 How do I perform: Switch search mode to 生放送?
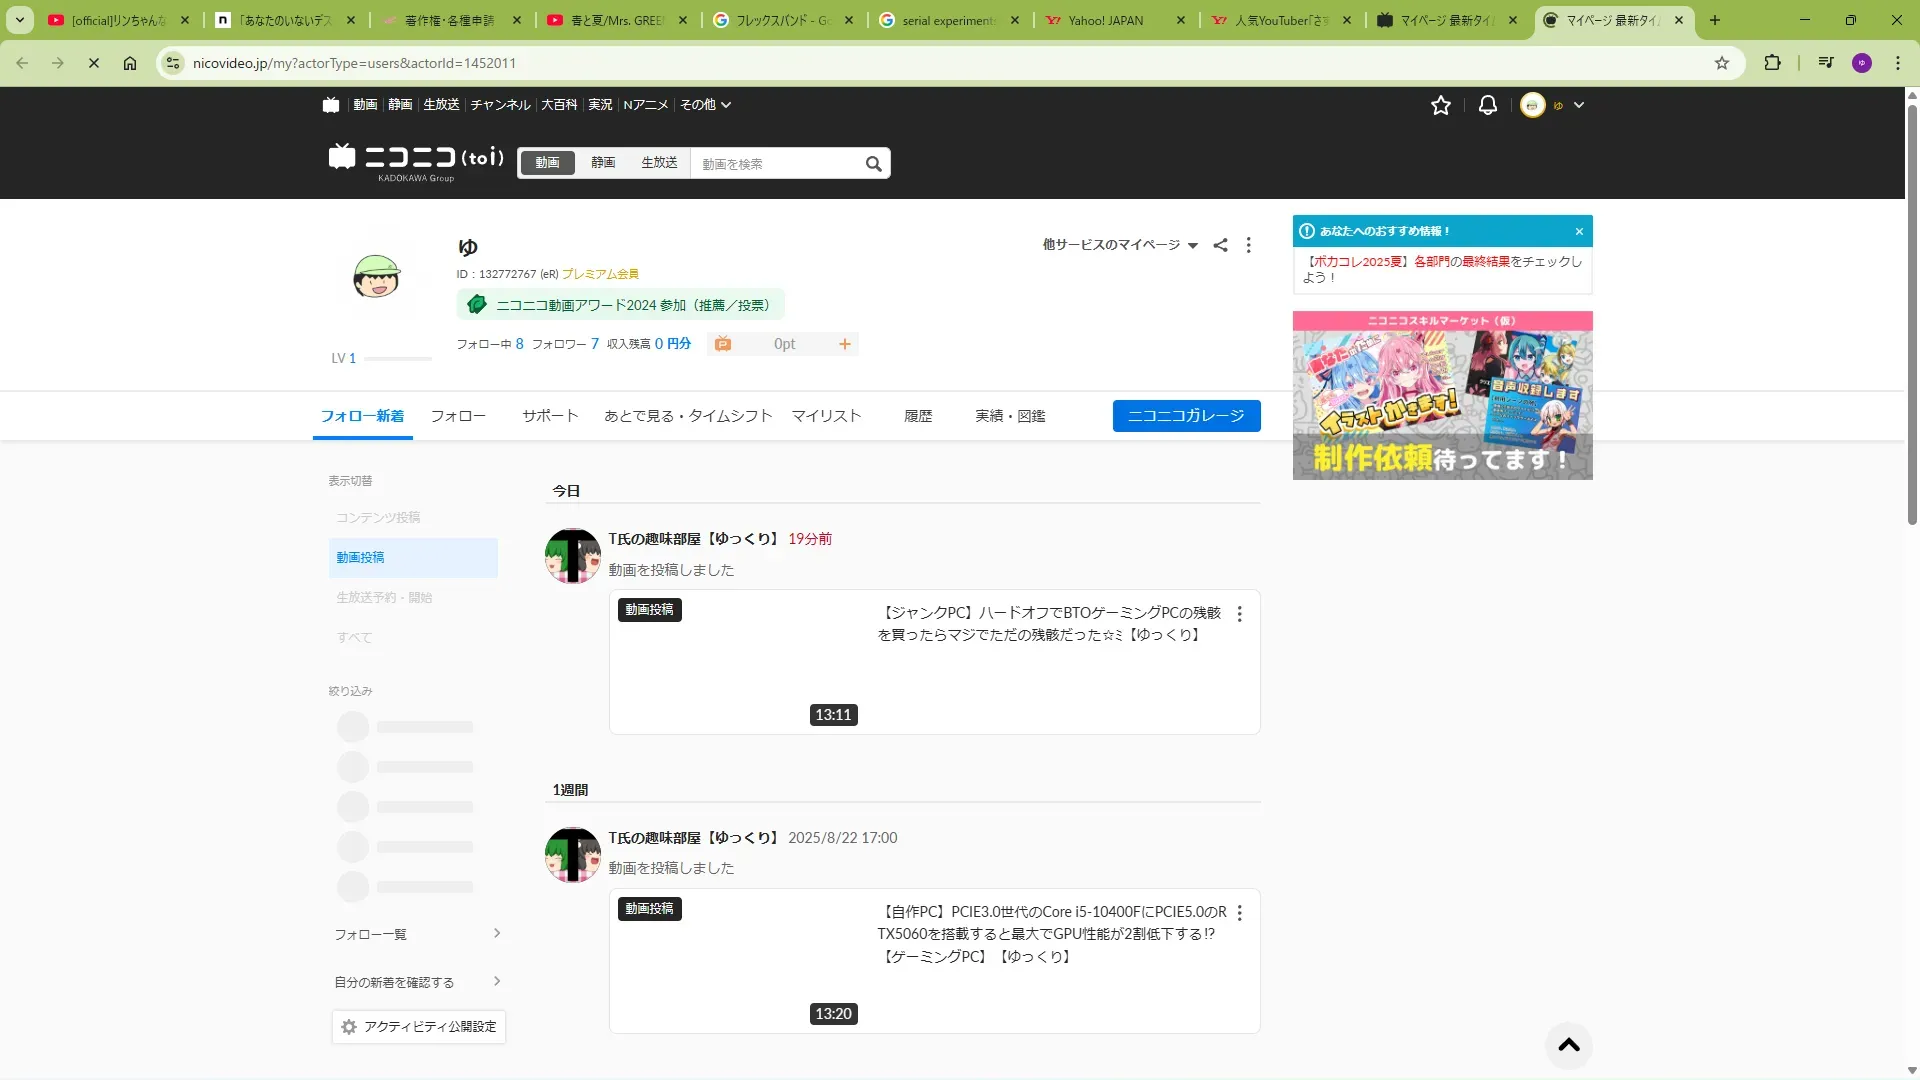click(659, 163)
